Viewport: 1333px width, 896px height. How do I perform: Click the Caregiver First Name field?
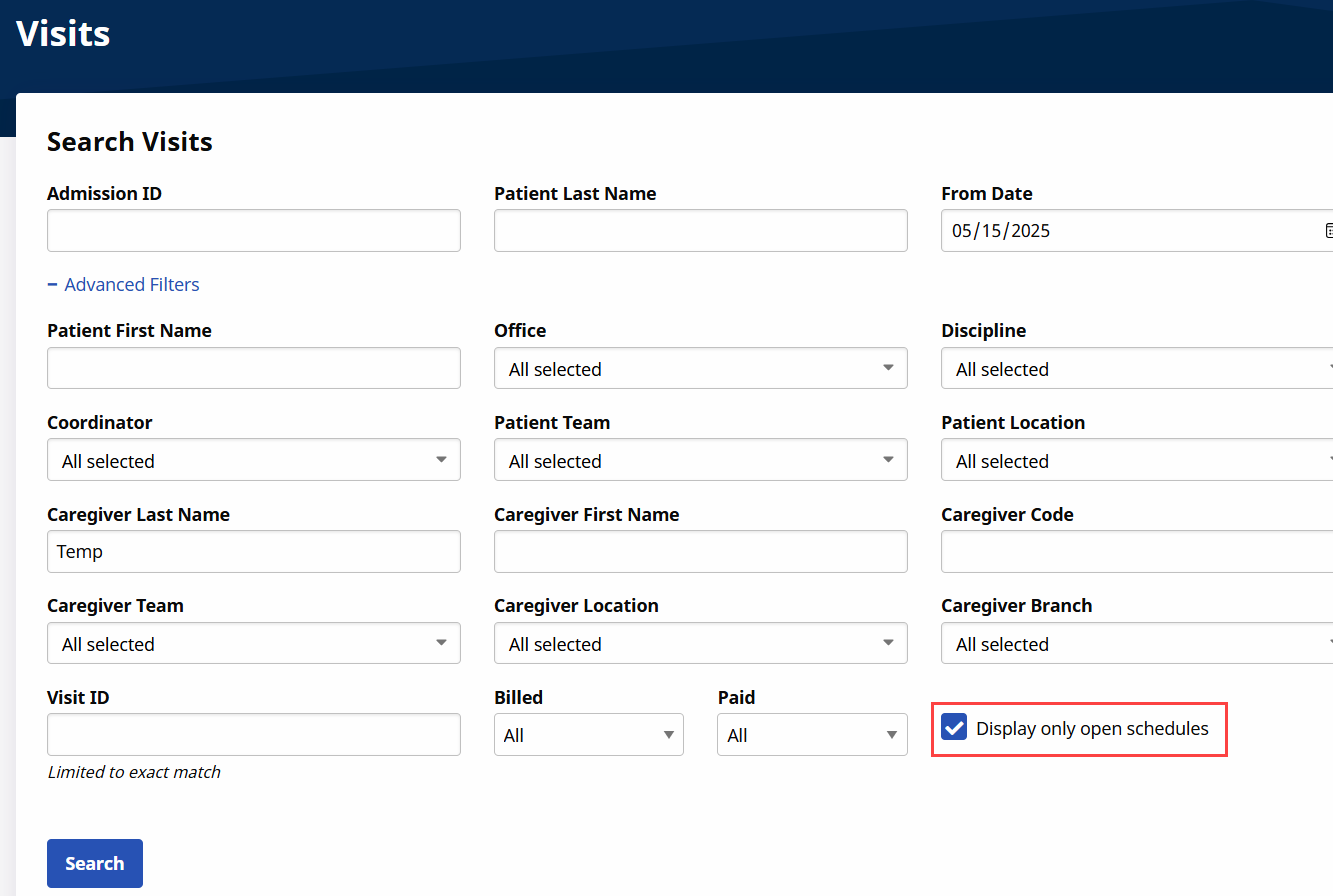click(700, 552)
